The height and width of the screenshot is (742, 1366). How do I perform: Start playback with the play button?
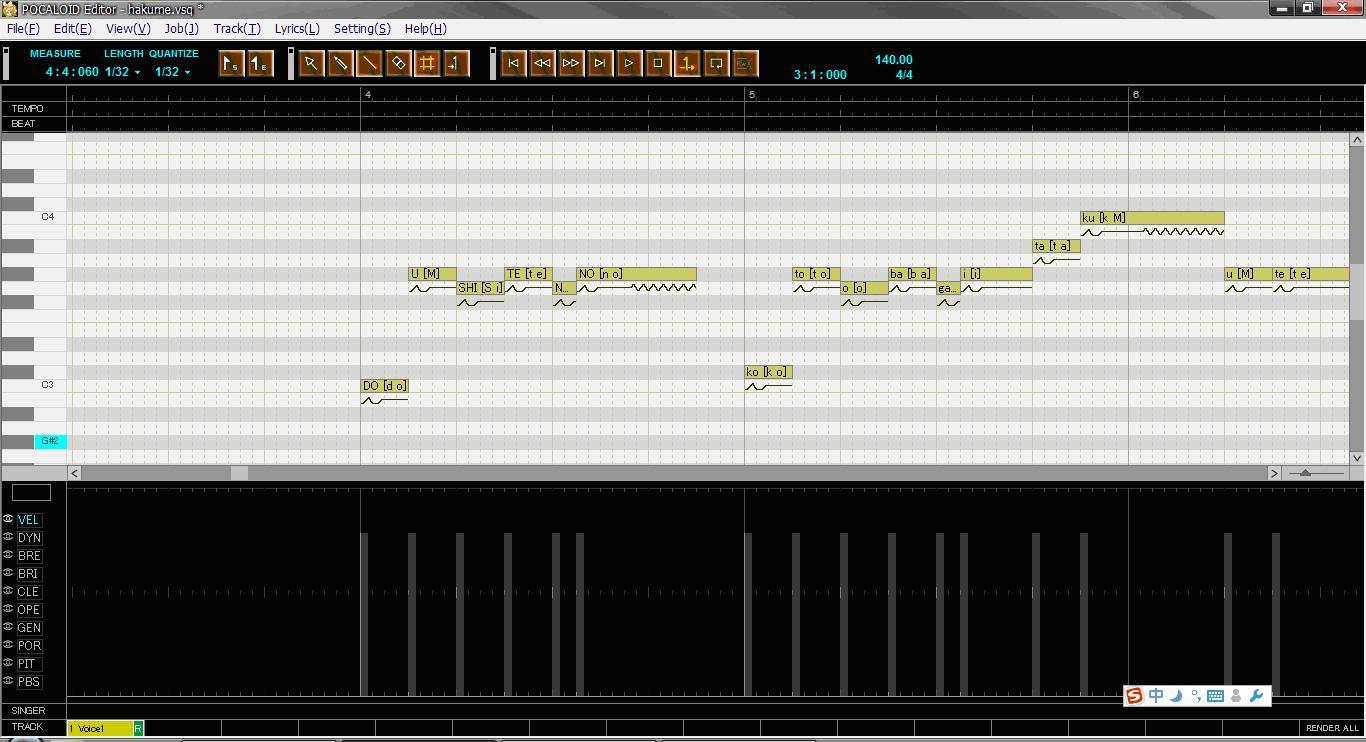629,64
